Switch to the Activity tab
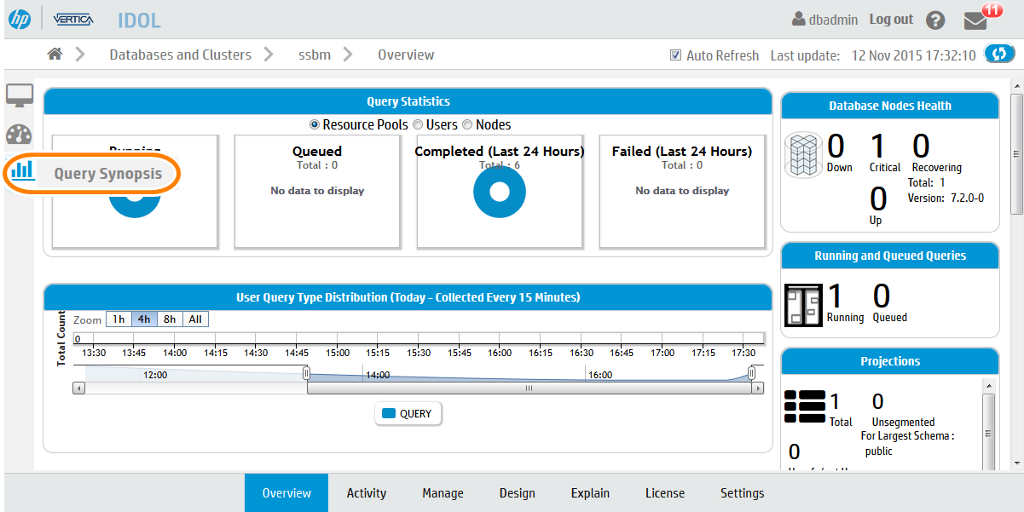 tap(366, 493)
